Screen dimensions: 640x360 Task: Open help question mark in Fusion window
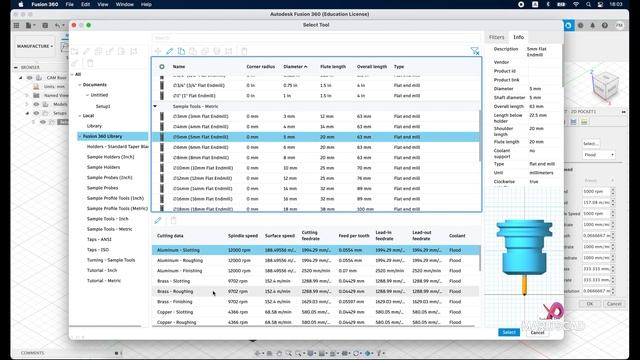[x=605, y=25]
